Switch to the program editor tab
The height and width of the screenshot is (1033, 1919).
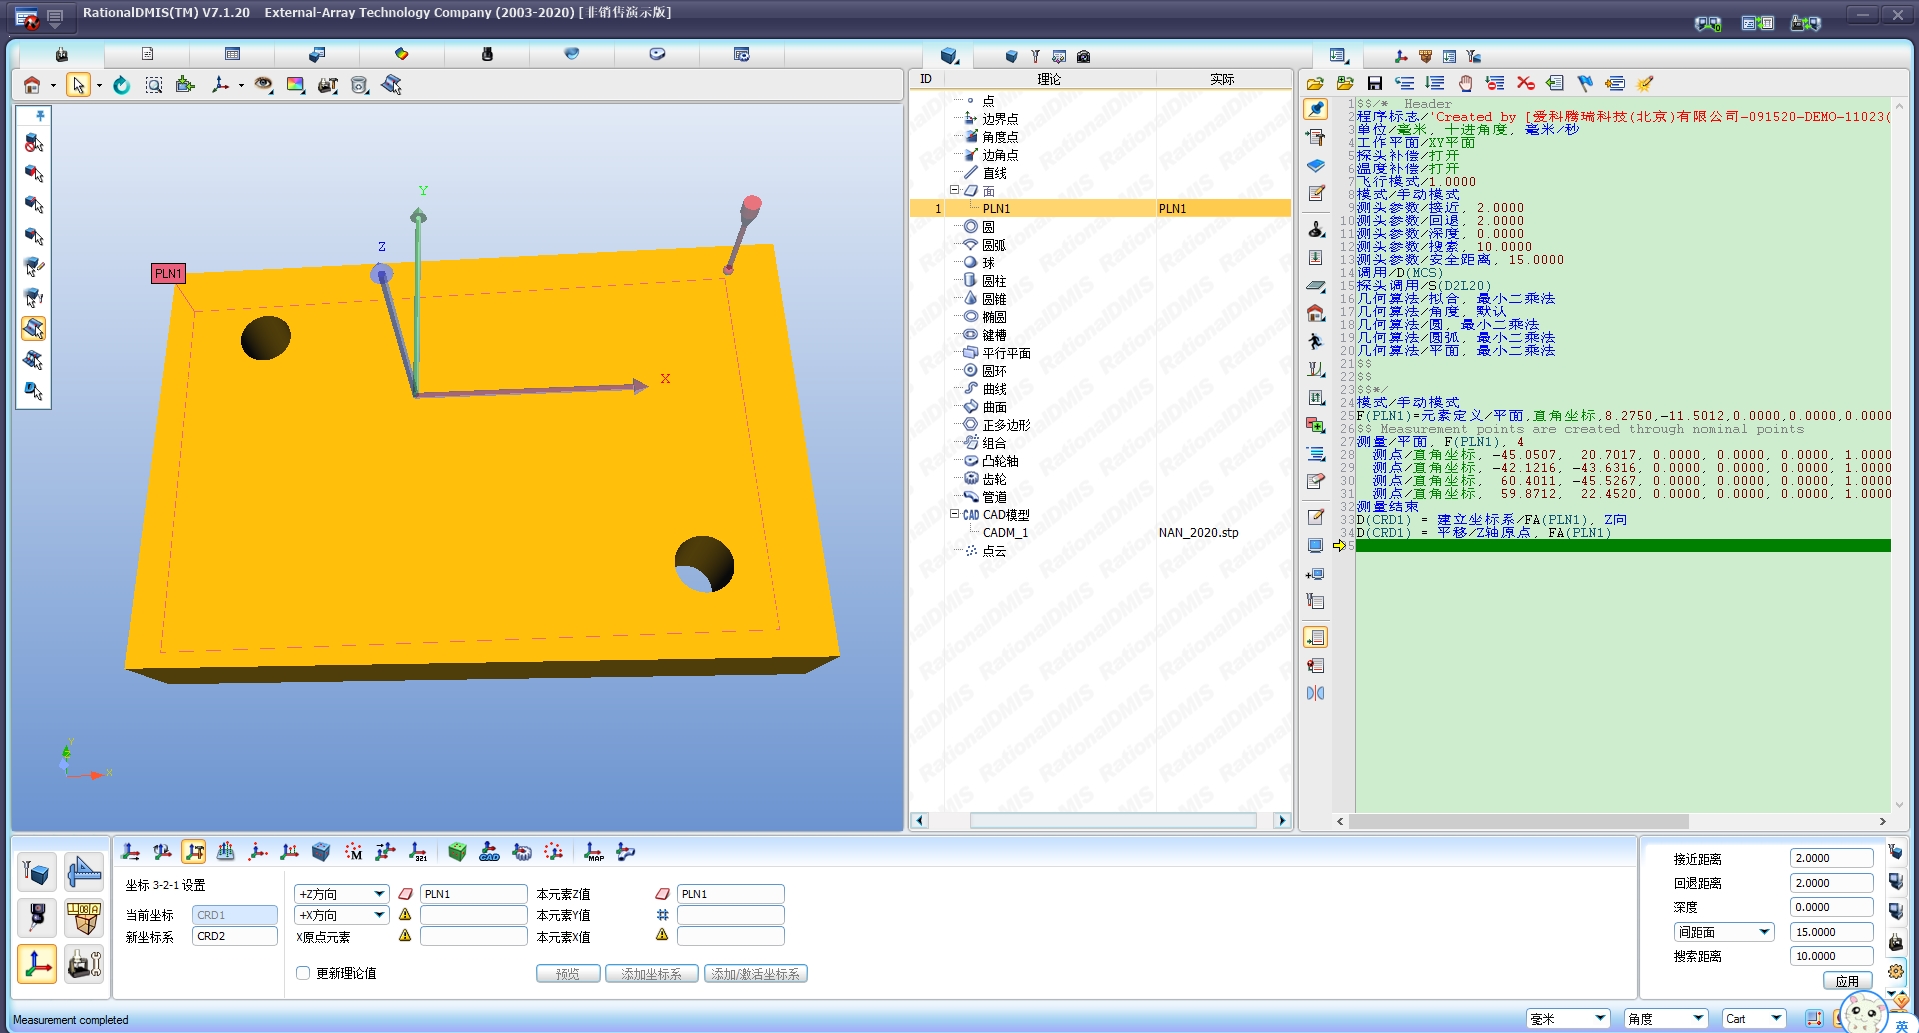1339,56
